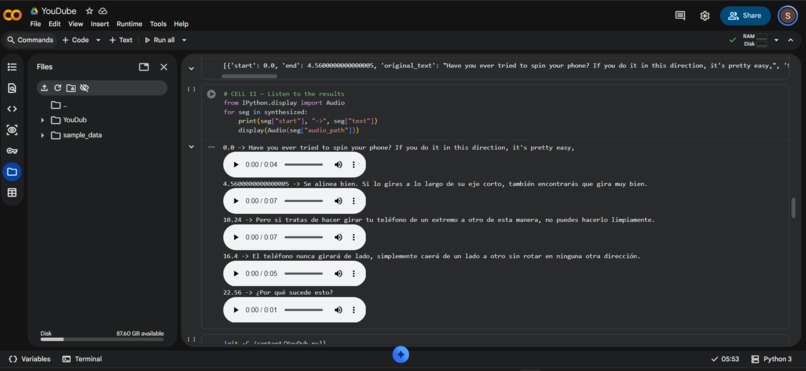Open the Tools menu

(x=158, y=24)
